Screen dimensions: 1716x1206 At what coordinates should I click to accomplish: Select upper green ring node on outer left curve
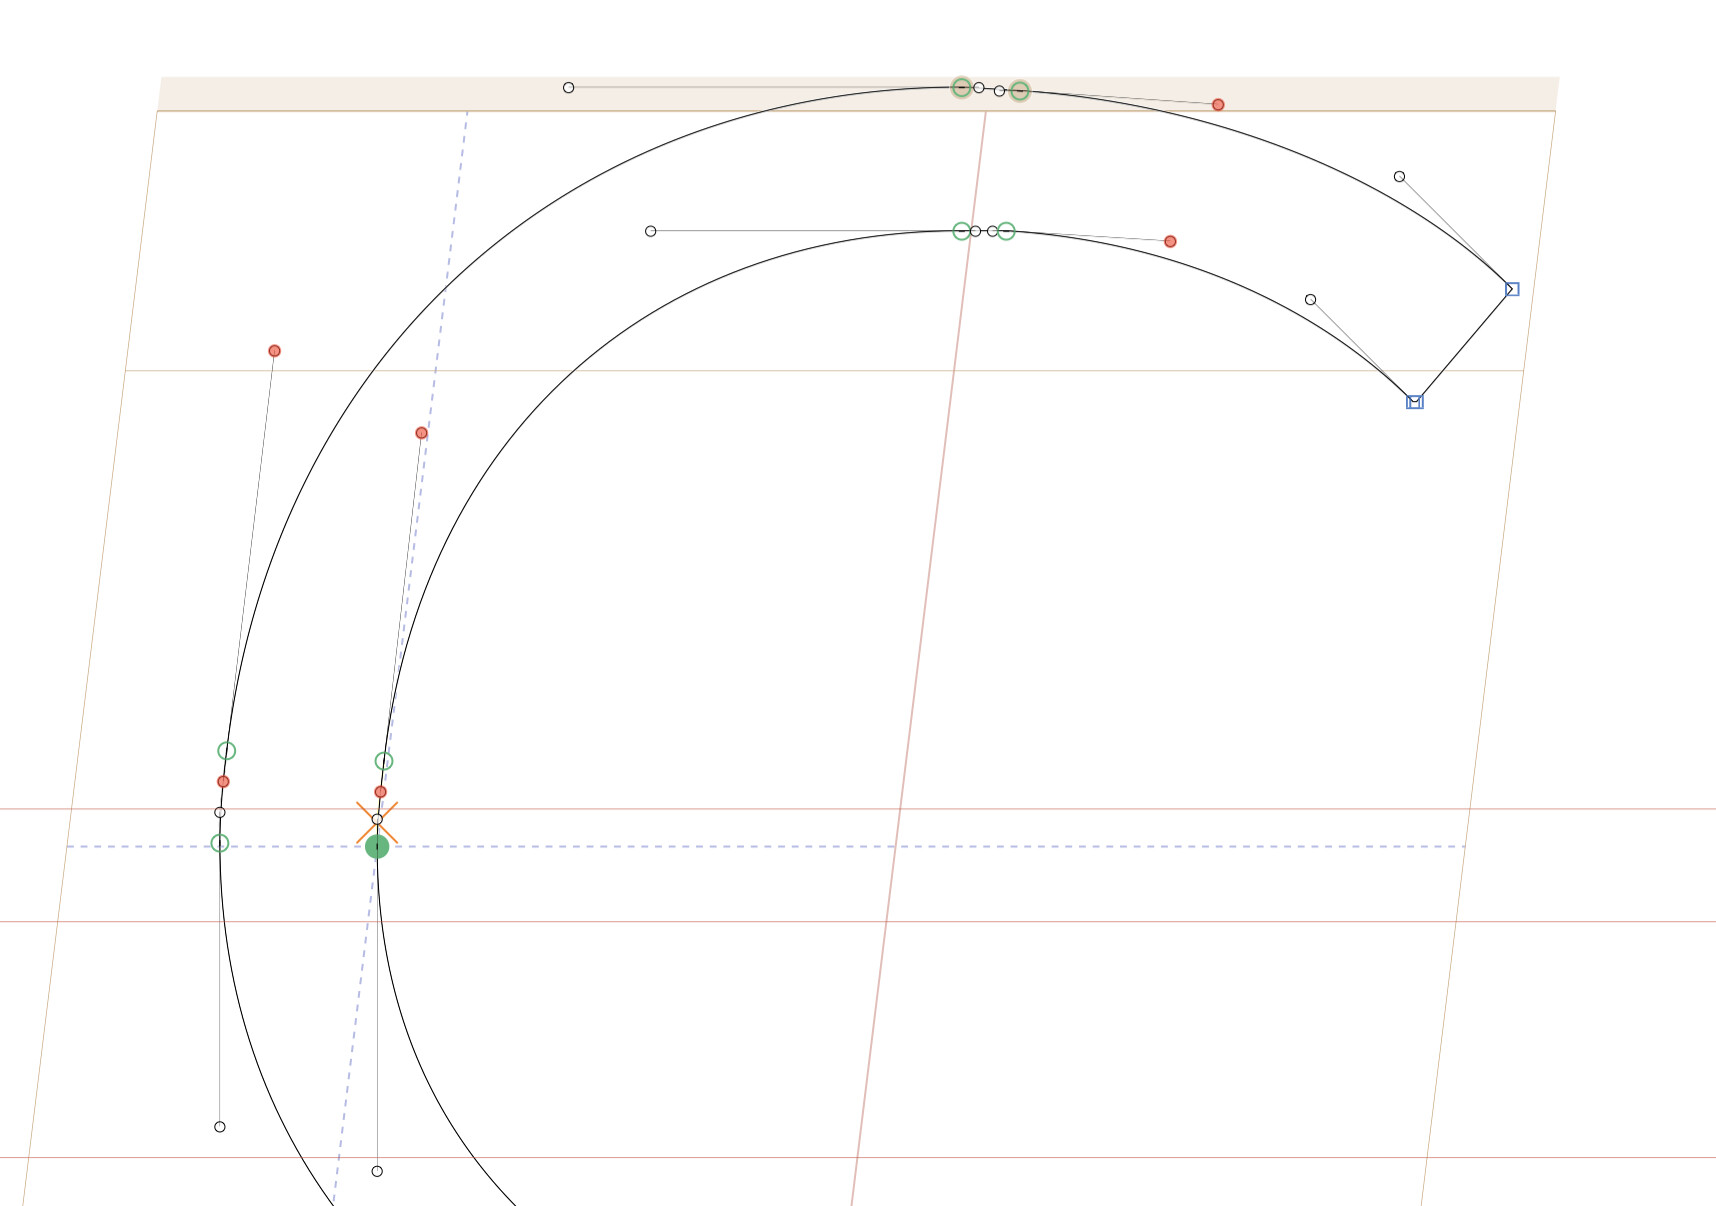[227, 751]
